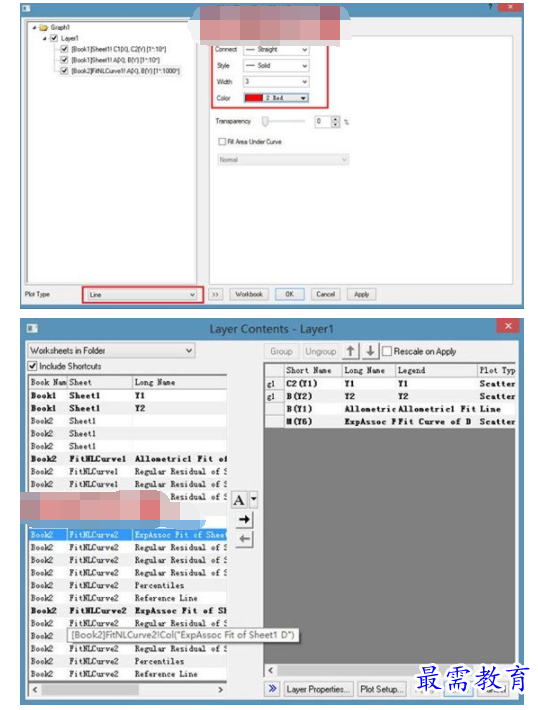
Task: Click the Sheet column header in the left list
Action: coord(100,382)
